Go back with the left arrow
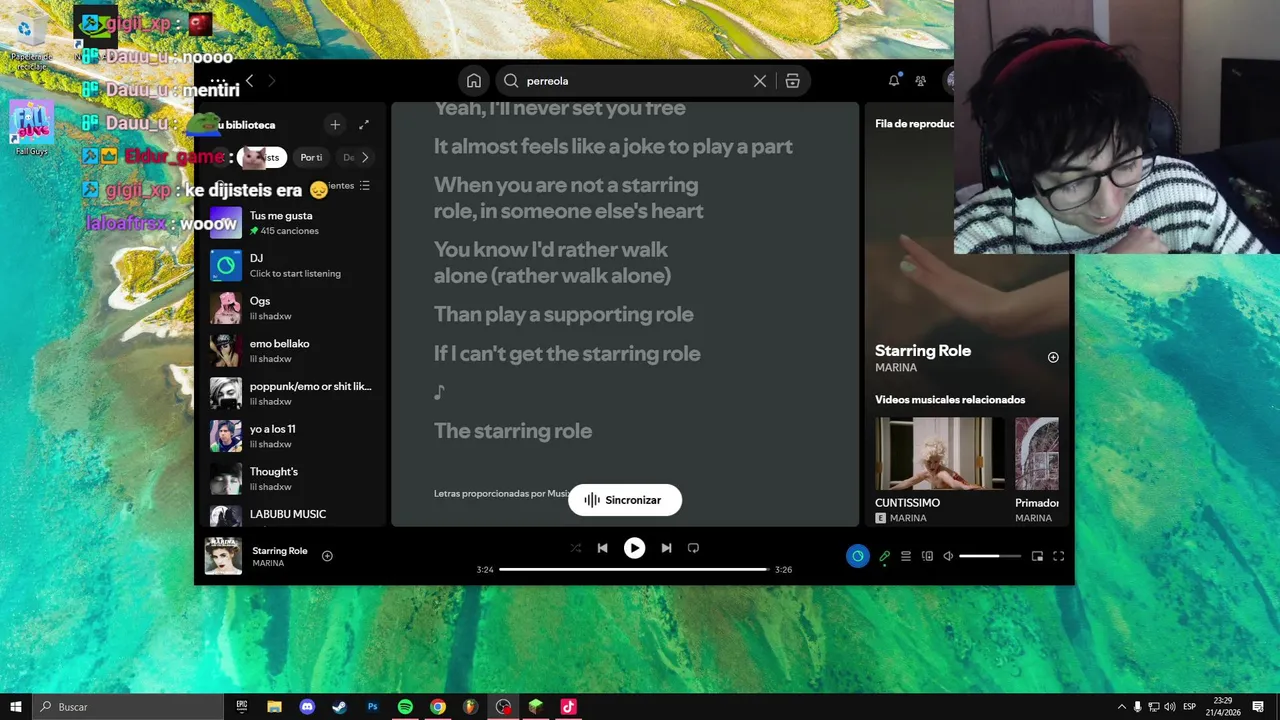 pos(250,81)
